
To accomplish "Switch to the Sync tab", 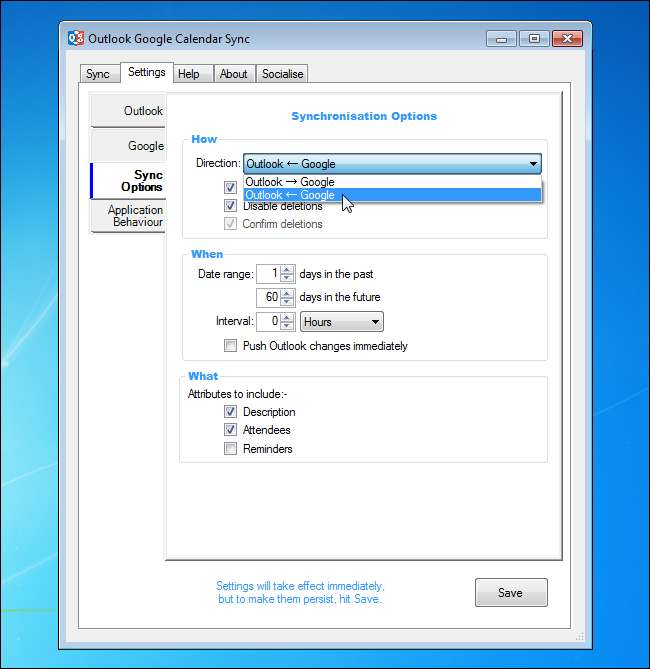I will click(x=99, y=74).
